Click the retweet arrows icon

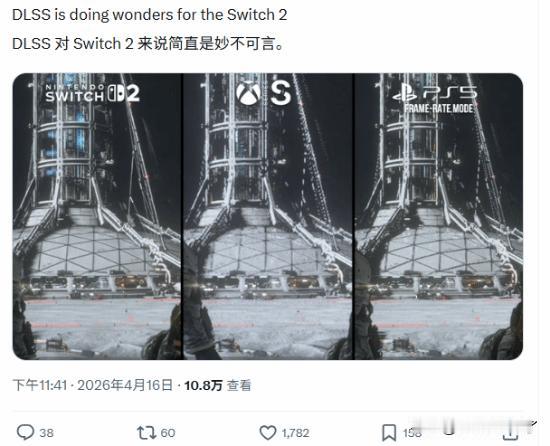[x=147, y=432]
